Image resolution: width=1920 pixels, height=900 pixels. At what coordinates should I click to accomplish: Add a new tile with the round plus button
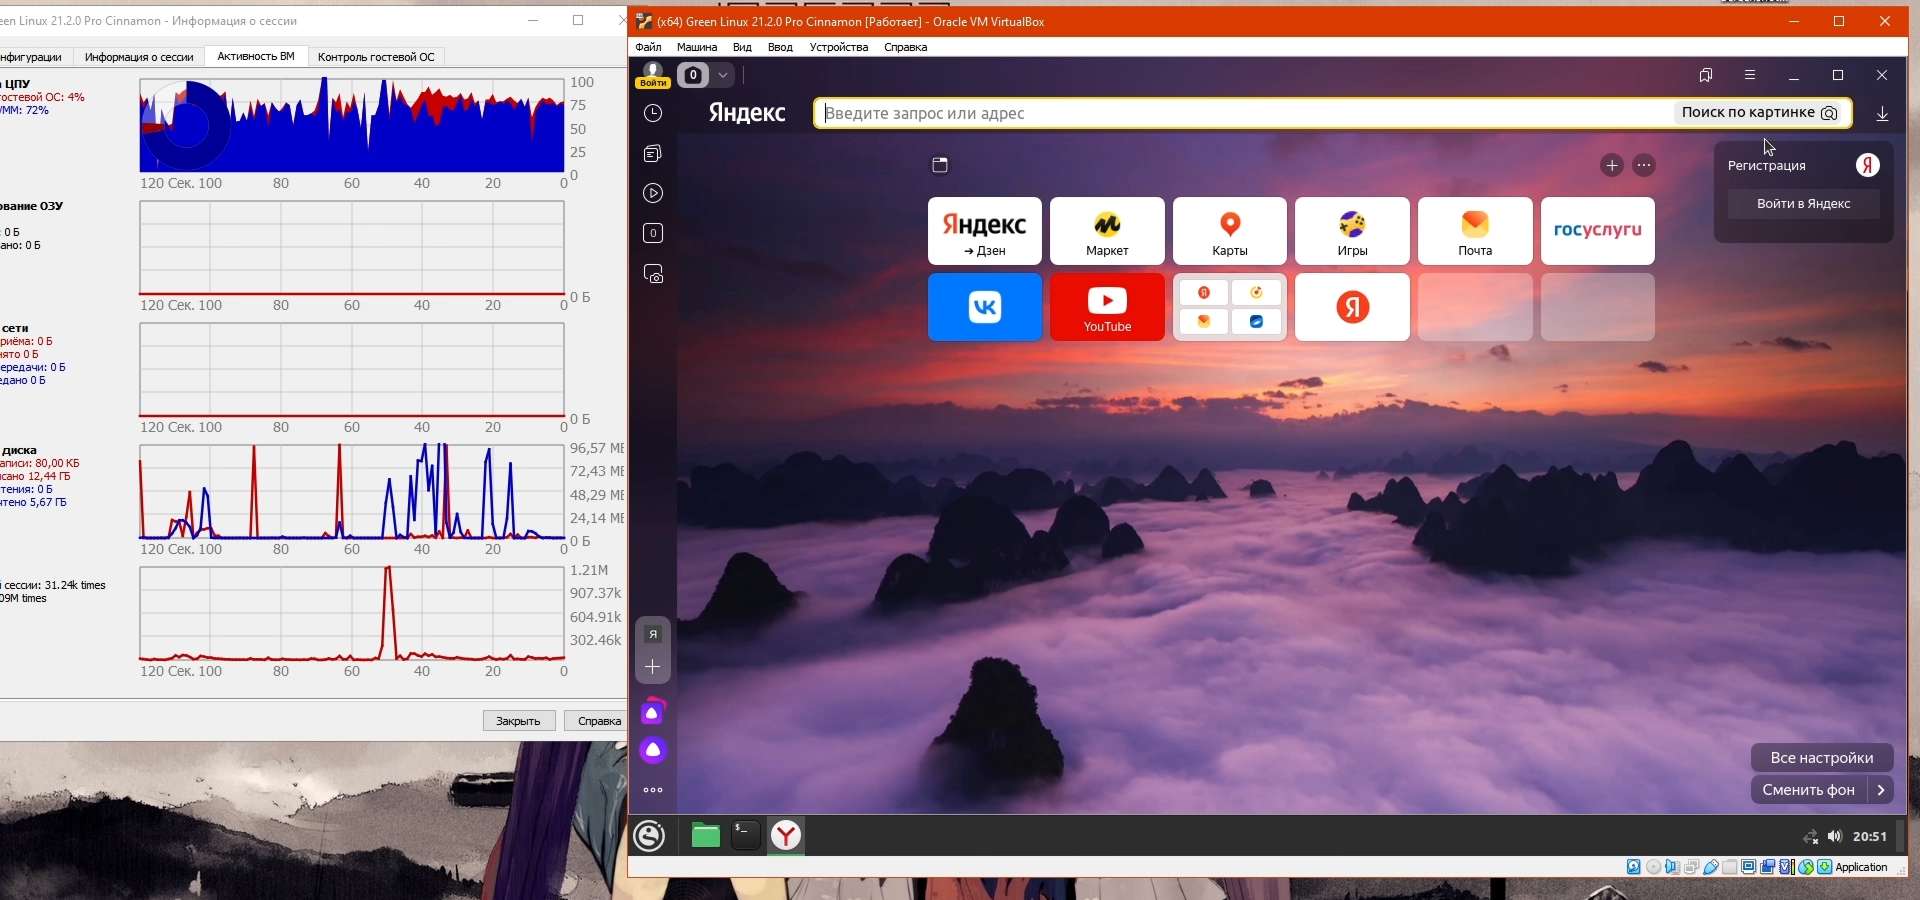pos(1612,166)
